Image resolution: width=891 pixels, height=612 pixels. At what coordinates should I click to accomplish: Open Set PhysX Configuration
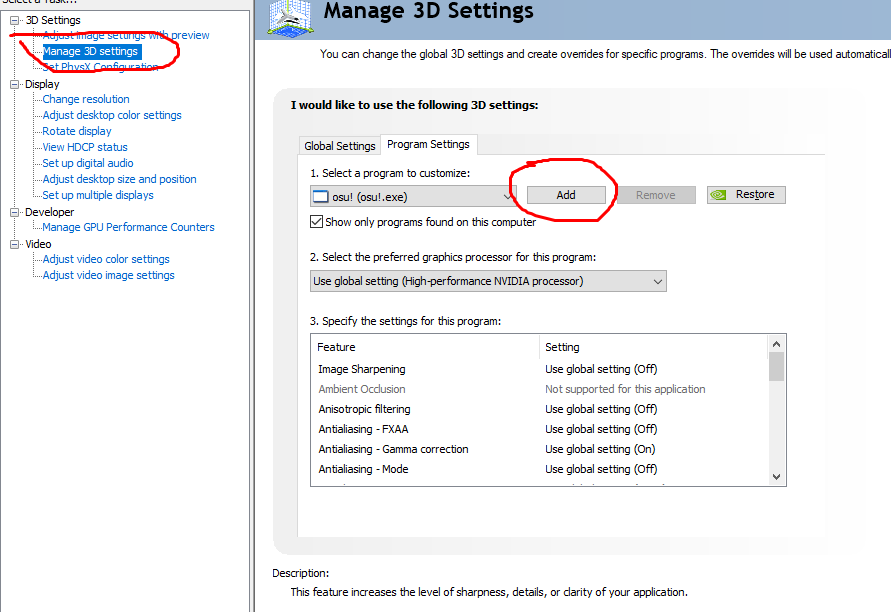(101, 67)
